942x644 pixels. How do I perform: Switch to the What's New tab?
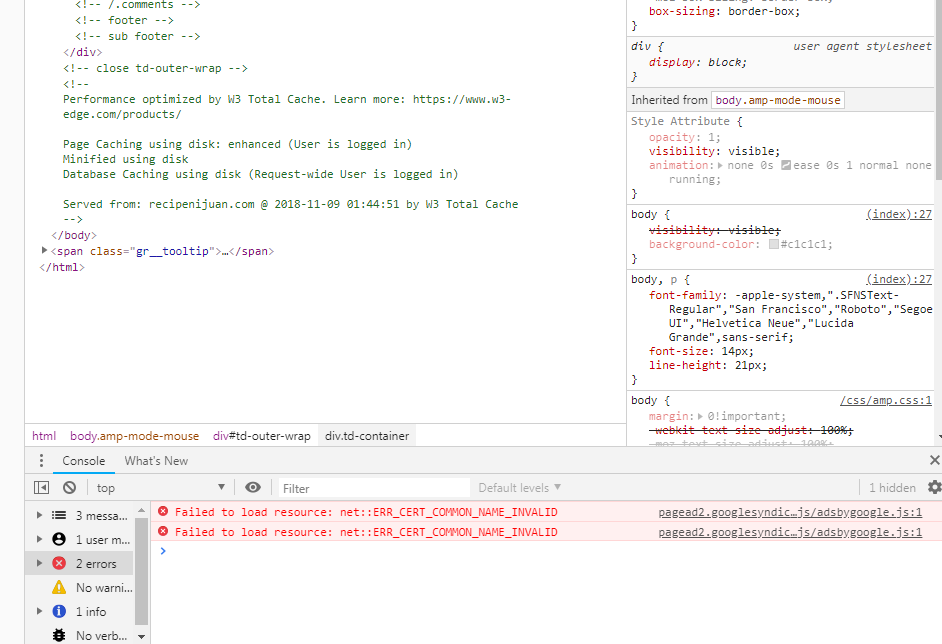click(156, 461)
